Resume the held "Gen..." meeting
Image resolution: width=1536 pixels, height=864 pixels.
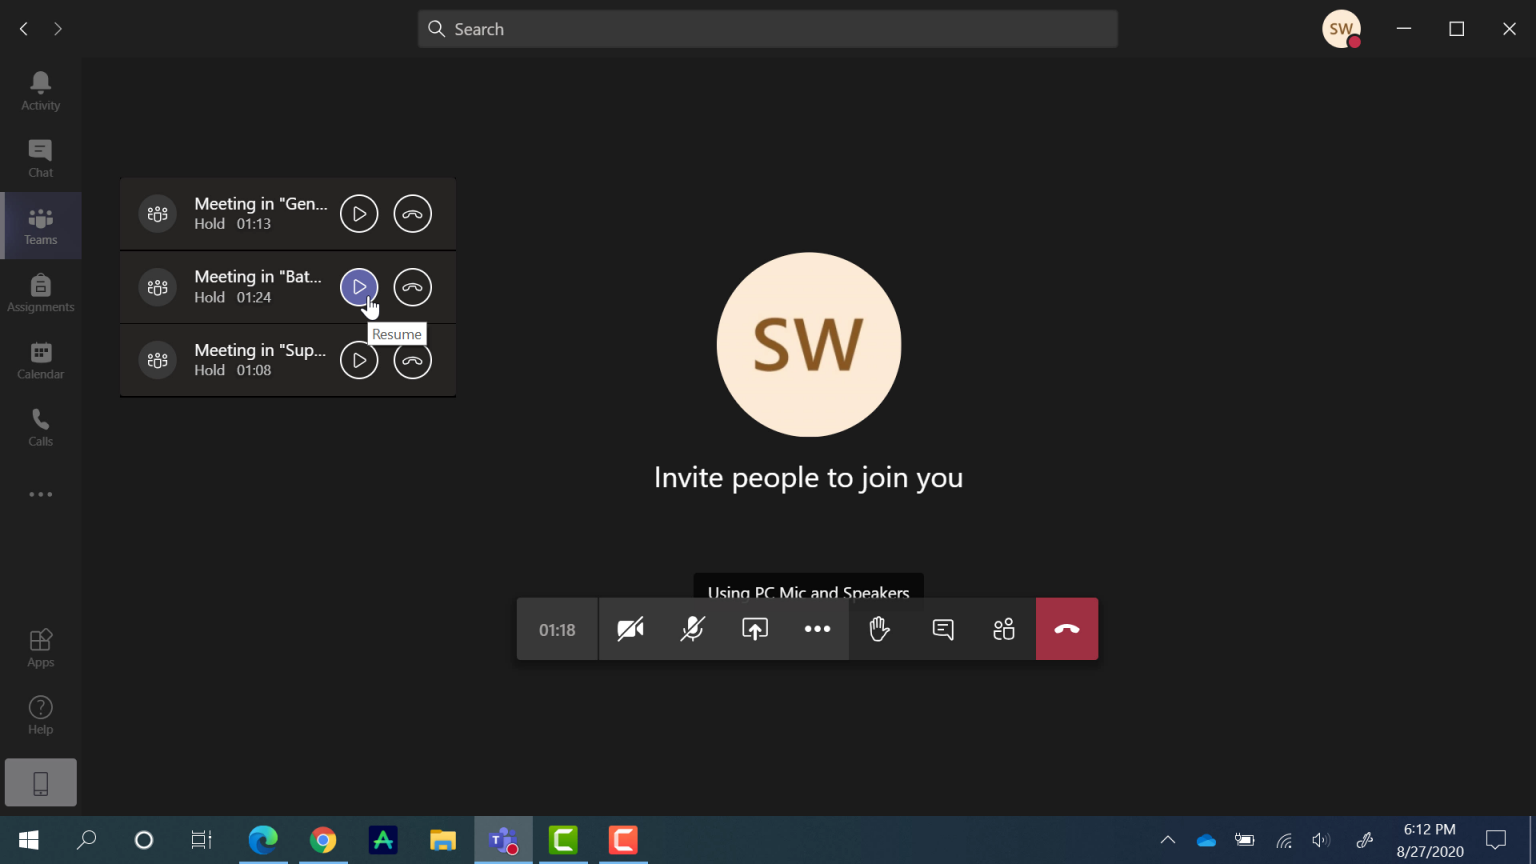click(359, 214)
